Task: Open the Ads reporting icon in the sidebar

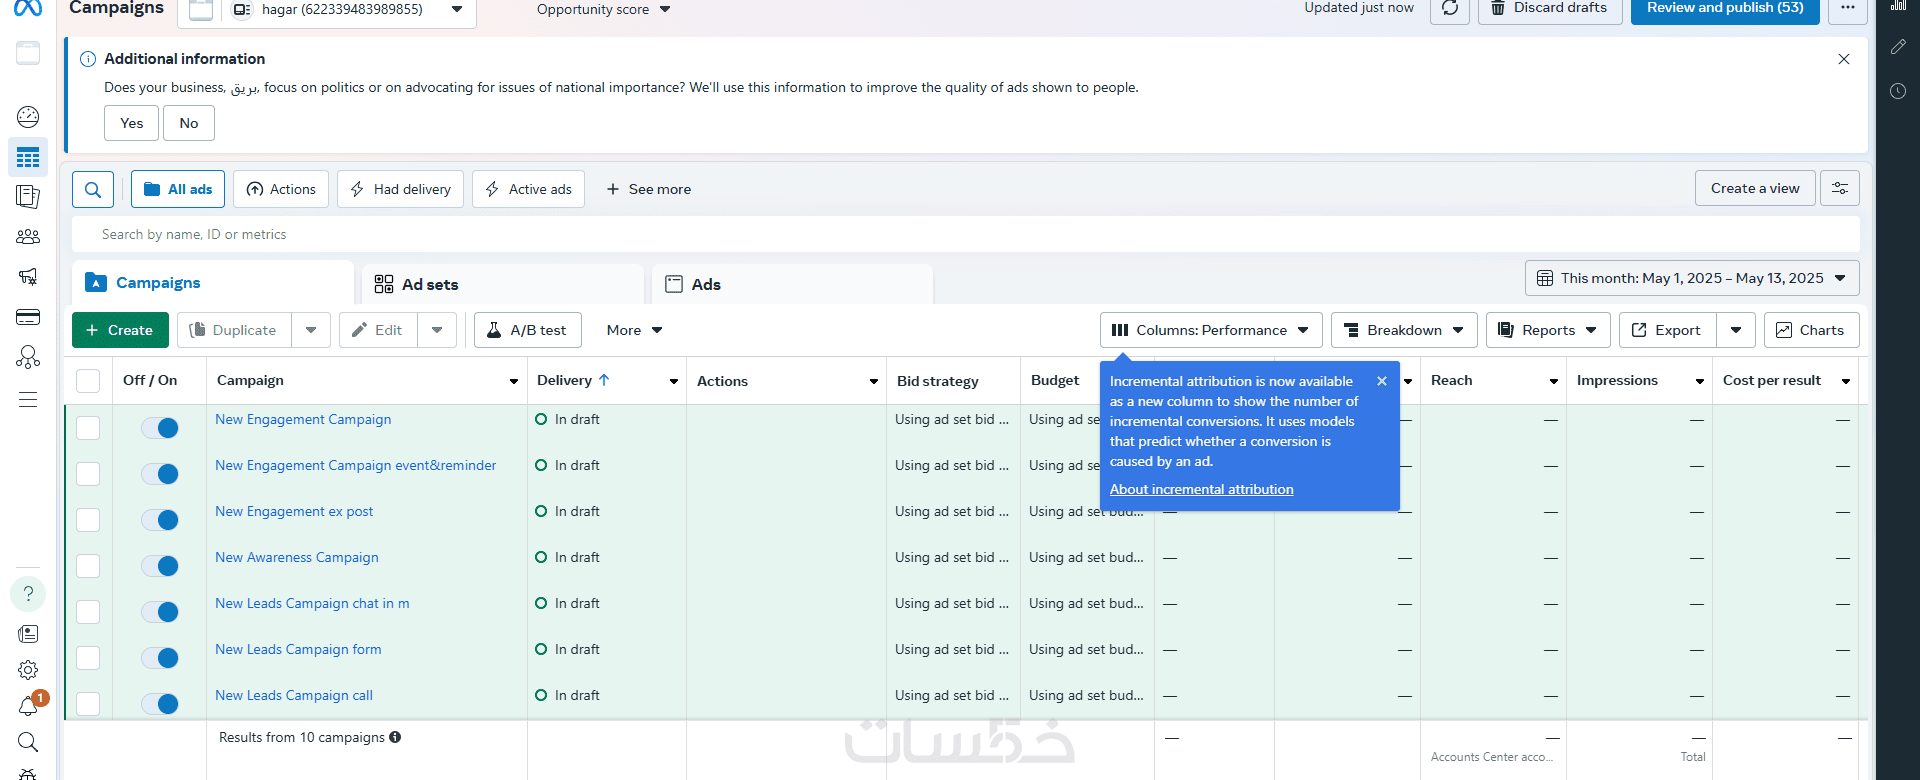Action: [x=28, y=197]
